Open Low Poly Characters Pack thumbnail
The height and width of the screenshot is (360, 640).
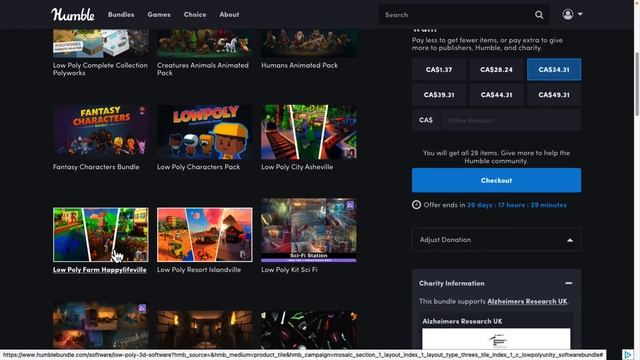pyautogui.click(x=204, y=132)
